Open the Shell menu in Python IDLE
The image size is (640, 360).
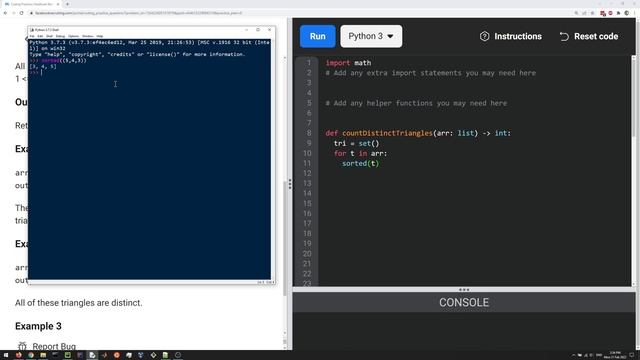(x=49, y=36)
